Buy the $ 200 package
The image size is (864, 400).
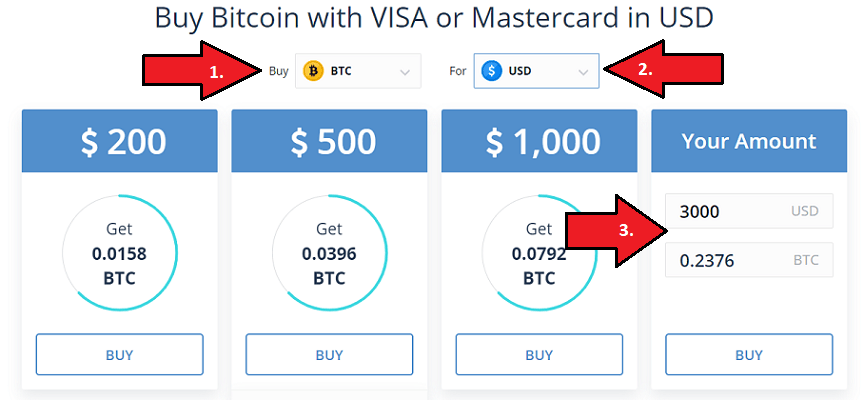point(120,354)
